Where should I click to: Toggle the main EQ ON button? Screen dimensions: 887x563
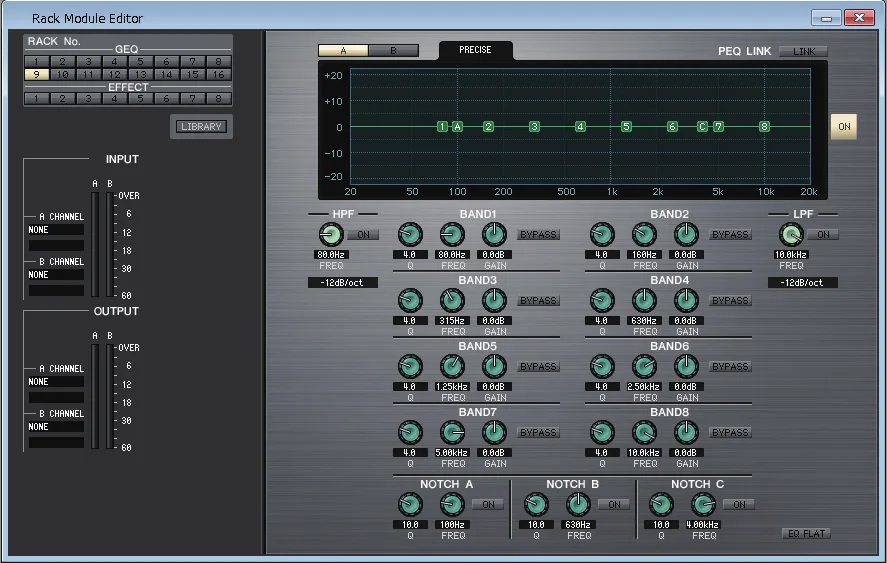click(844, 127)
